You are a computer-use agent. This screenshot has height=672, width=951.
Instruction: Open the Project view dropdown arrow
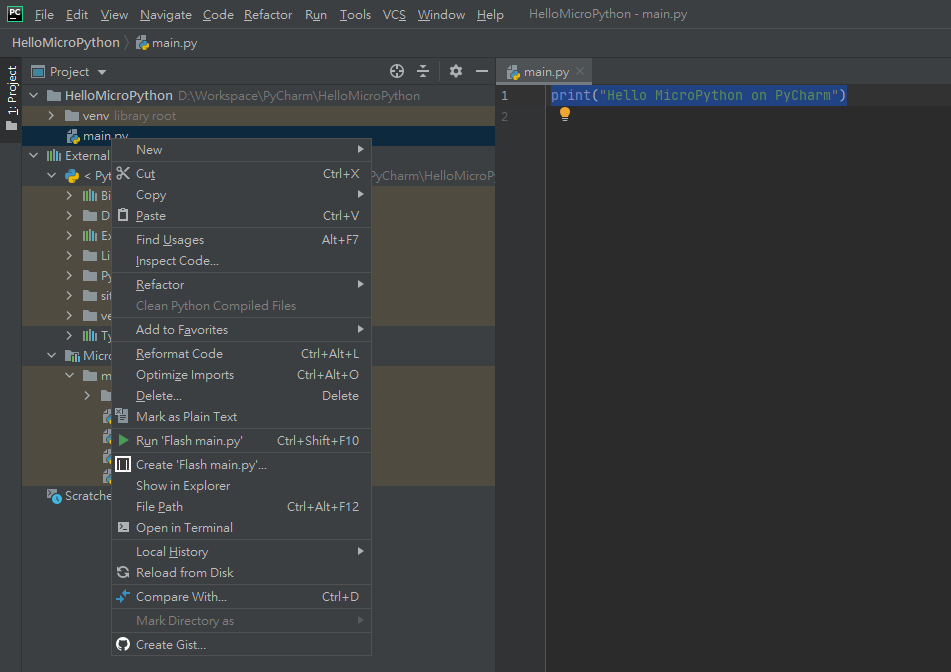pos(102,72)
